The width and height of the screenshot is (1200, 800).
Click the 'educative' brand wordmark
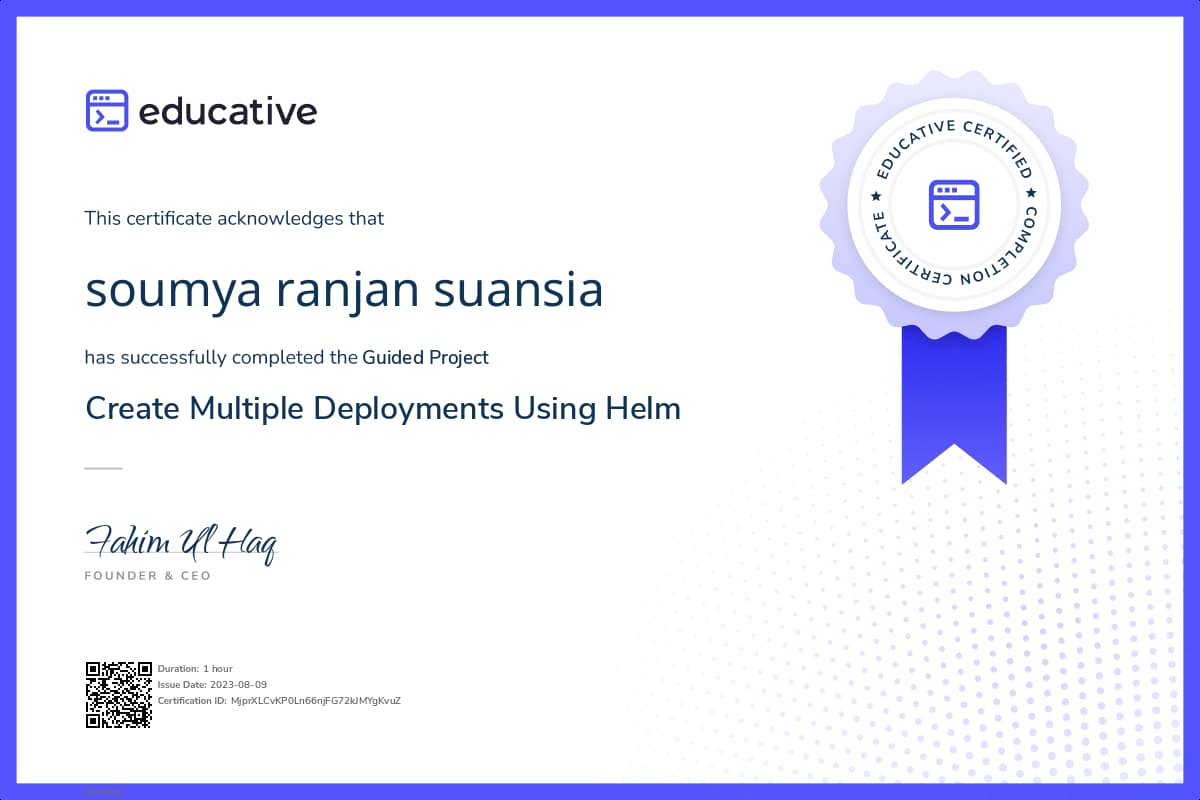[x=228, y=111]
